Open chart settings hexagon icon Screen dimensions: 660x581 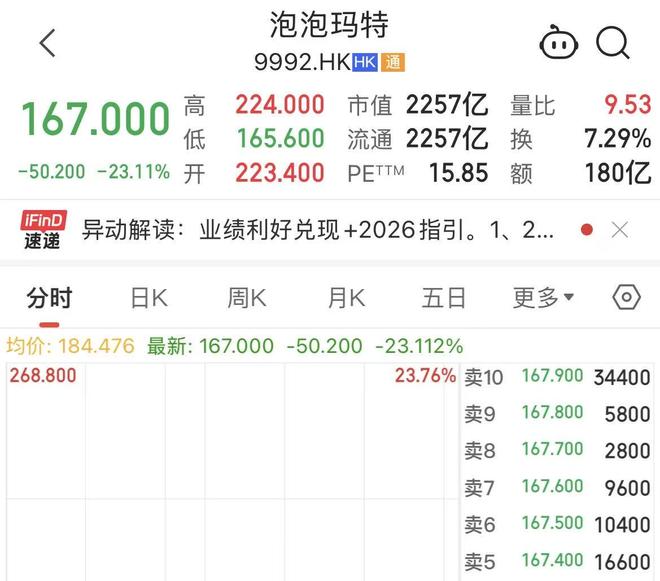point(626,297)
